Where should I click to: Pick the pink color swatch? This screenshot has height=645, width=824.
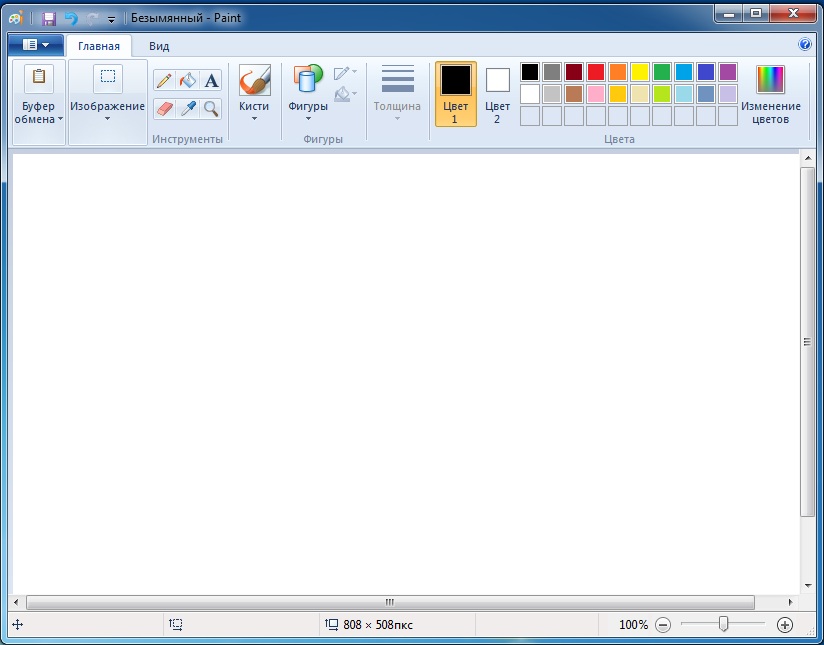point(596,94)
